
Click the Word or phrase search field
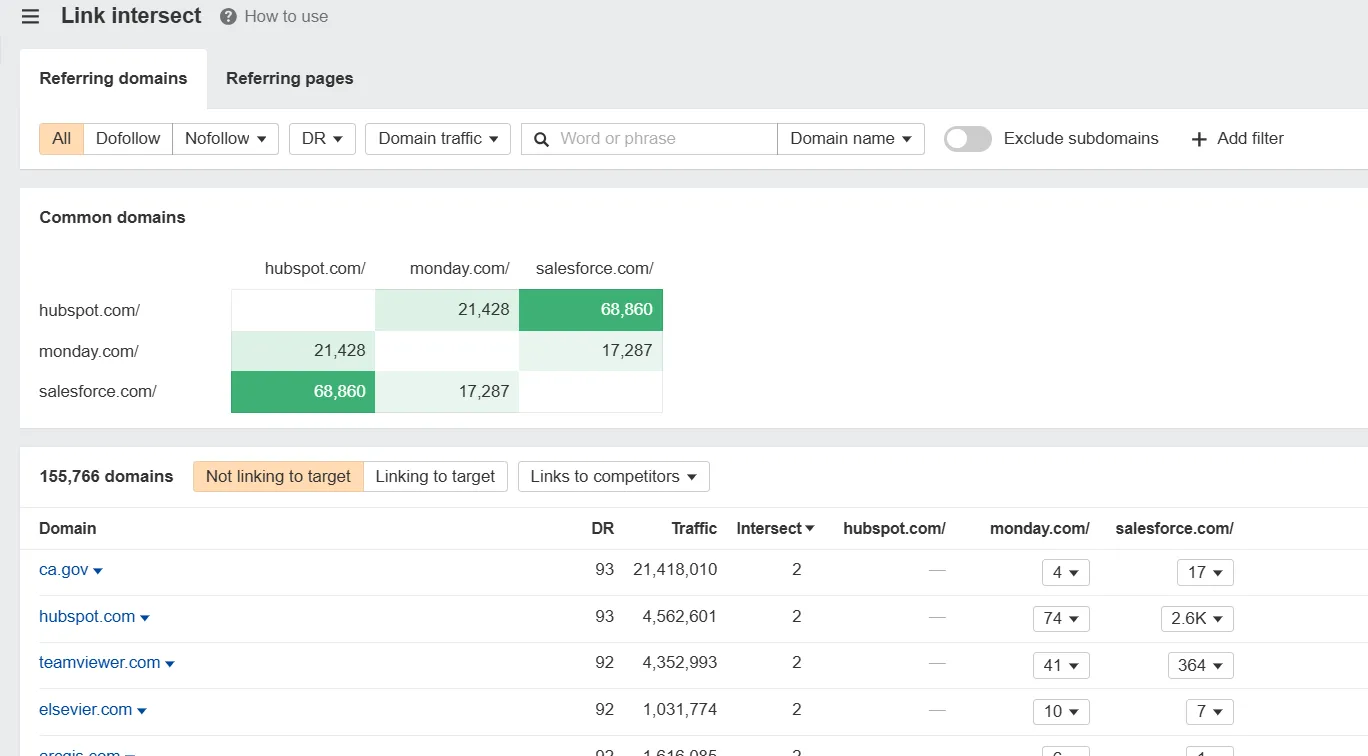[x=649, y=139]
